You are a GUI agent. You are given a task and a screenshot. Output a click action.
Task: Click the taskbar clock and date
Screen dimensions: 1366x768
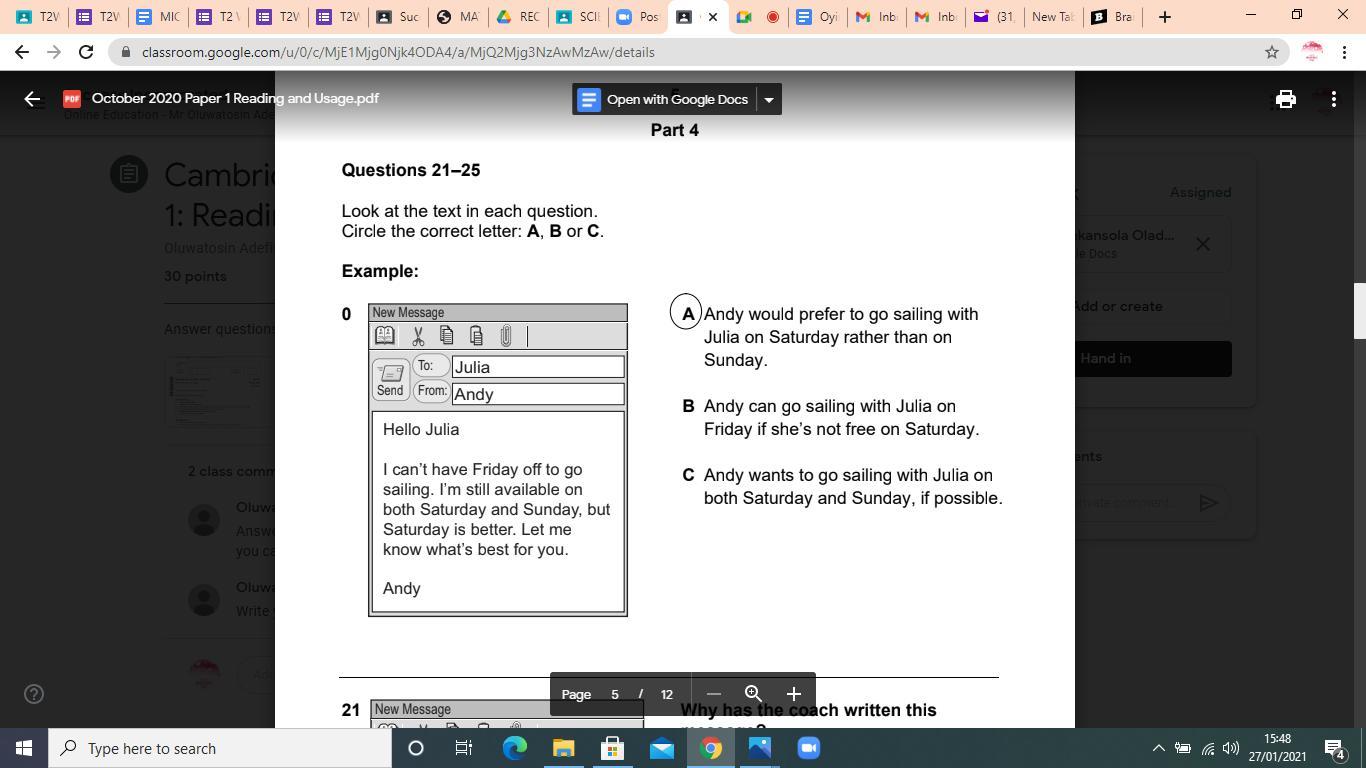1277,748
